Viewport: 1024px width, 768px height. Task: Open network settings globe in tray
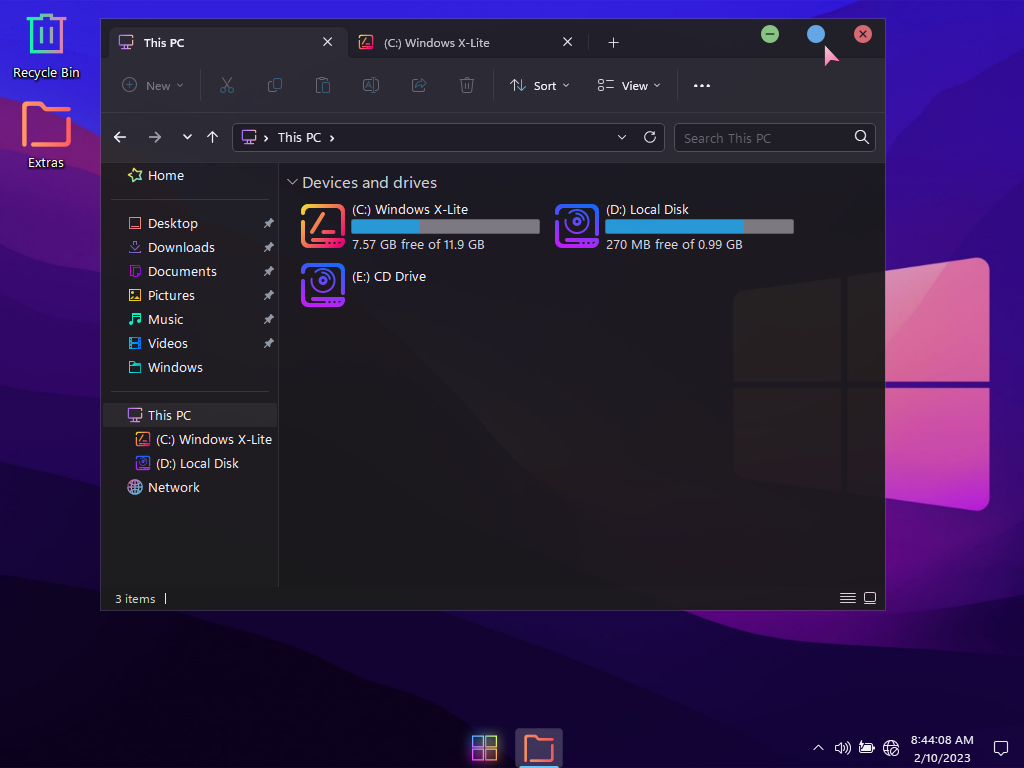(891, 748)
